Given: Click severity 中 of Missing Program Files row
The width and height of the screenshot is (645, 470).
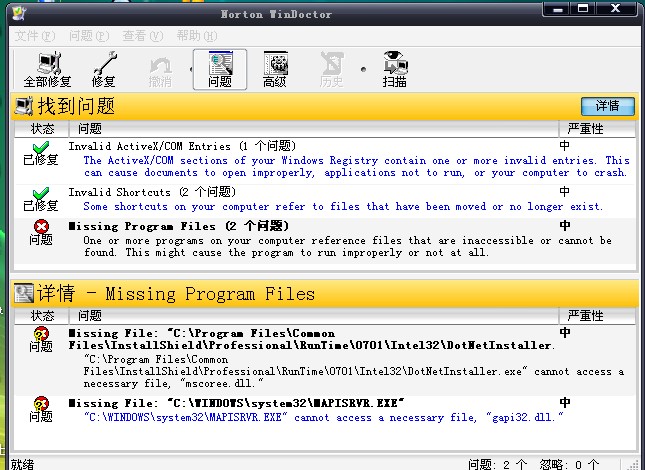Looking at the screenshot, I should click(565, 225).
